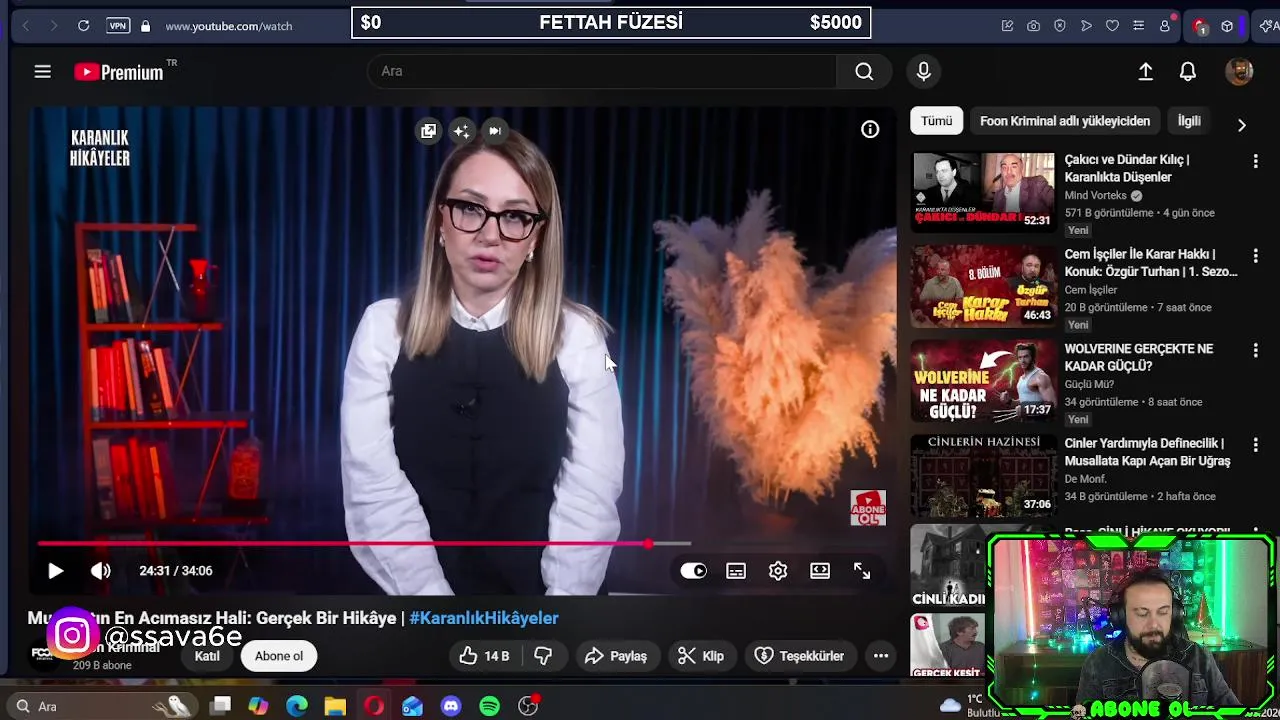This screenshot has height=720, width=1280.
Task: Open the #KaranlıkHikâyeler hashtag link
Action: 484,618
